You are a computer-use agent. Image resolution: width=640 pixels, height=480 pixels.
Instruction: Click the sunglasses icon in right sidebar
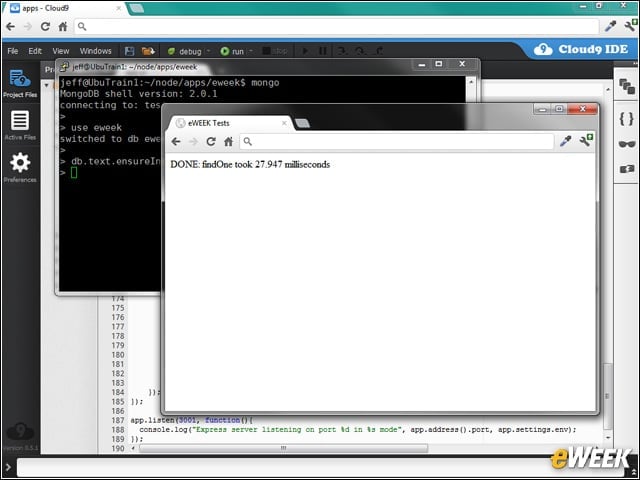coord(627,144)
